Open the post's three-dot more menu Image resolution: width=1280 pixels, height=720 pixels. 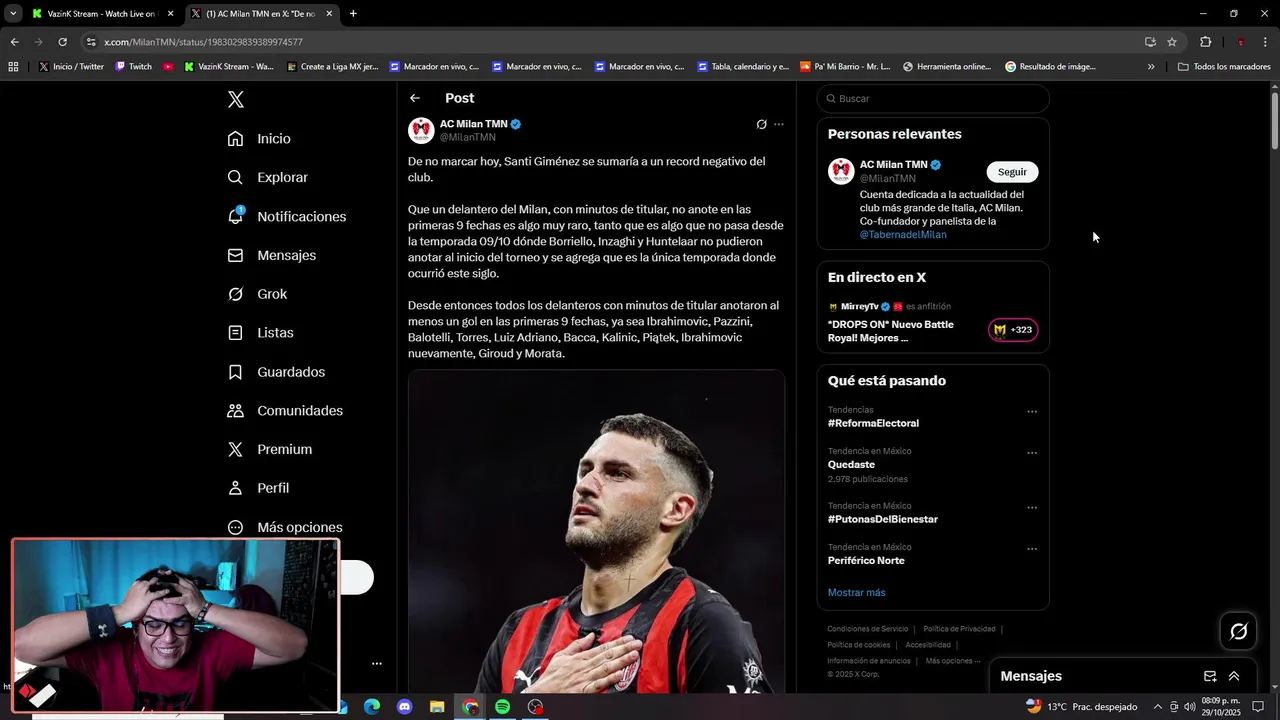click(779, 124)
